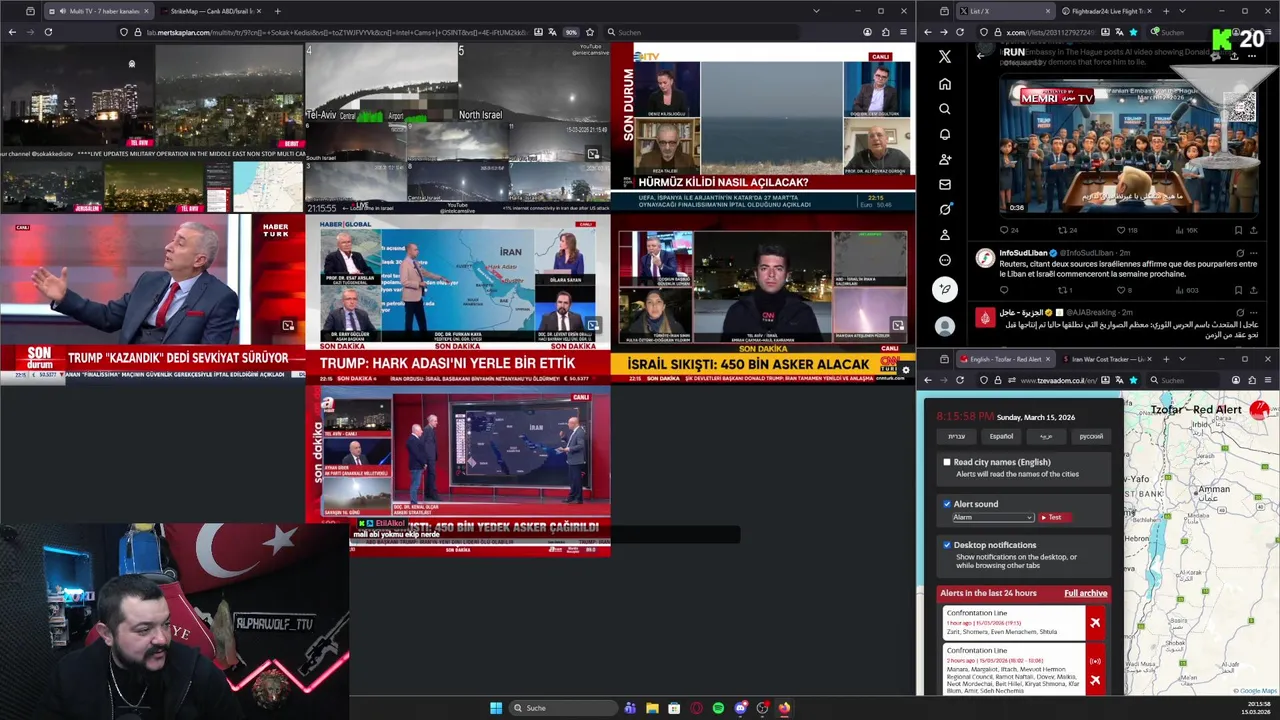
Task: Open the tab list dropdown in the Multi TV window
Action: [817, 11]
